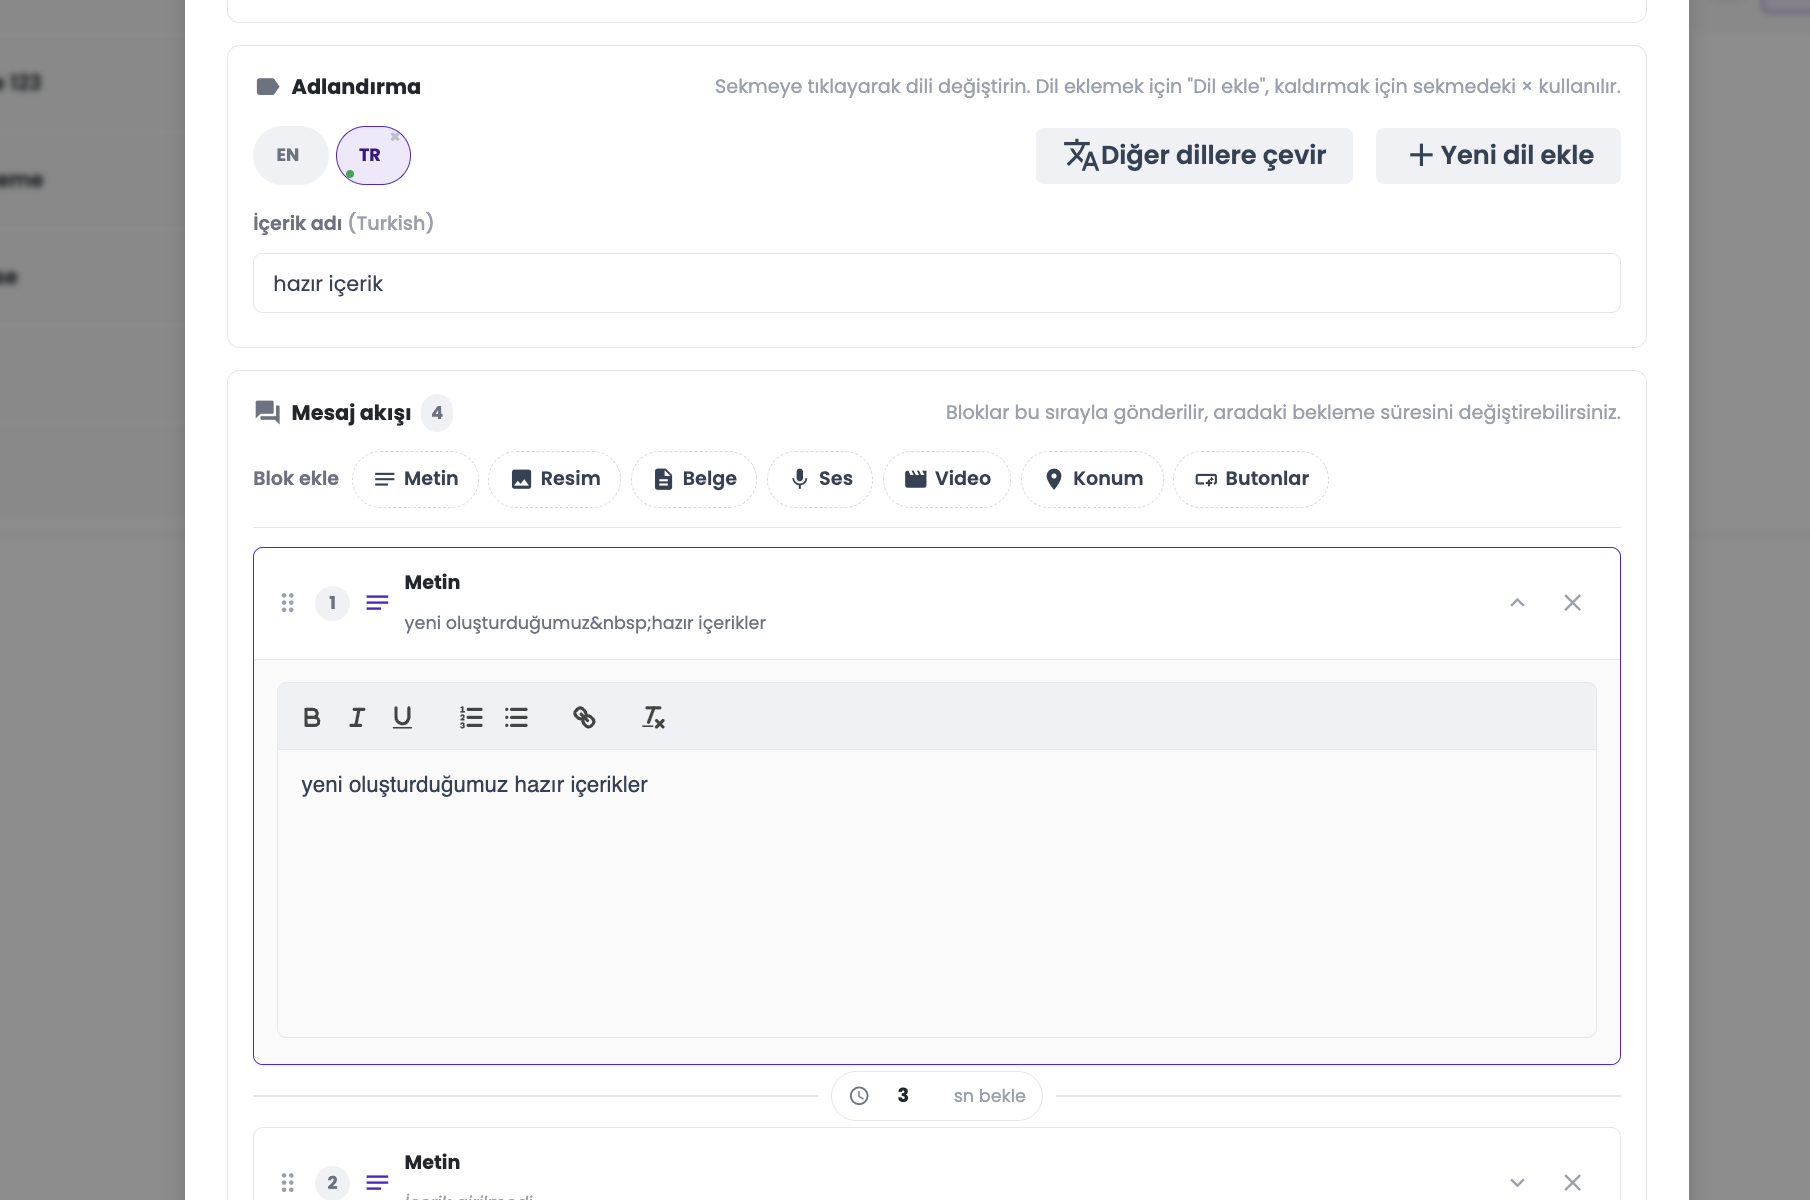The image size is (1810, 1200).
Task: Add a Ses audio block
Action: (820, 479)
